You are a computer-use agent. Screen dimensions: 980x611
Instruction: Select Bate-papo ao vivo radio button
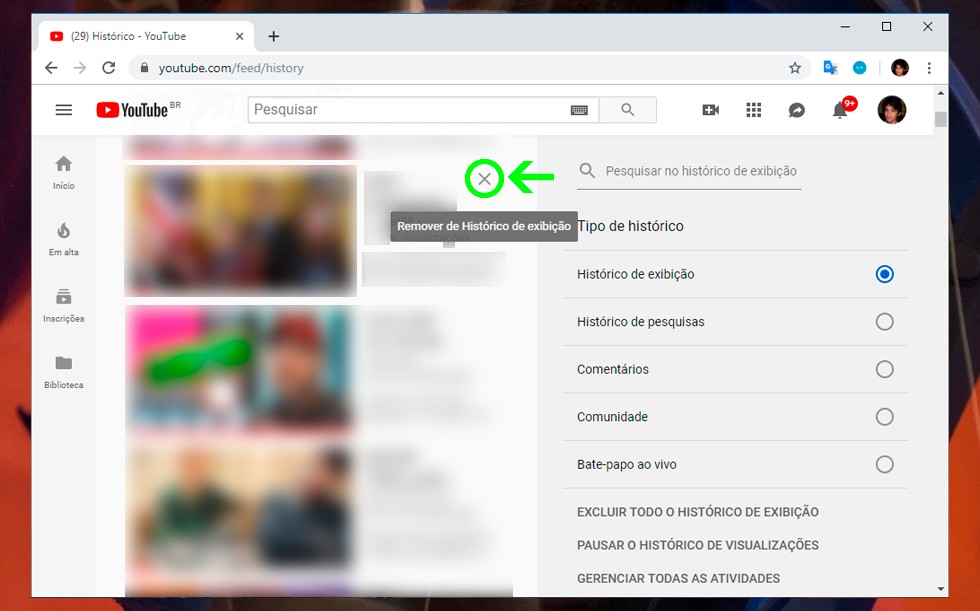(x=884, y=464)
